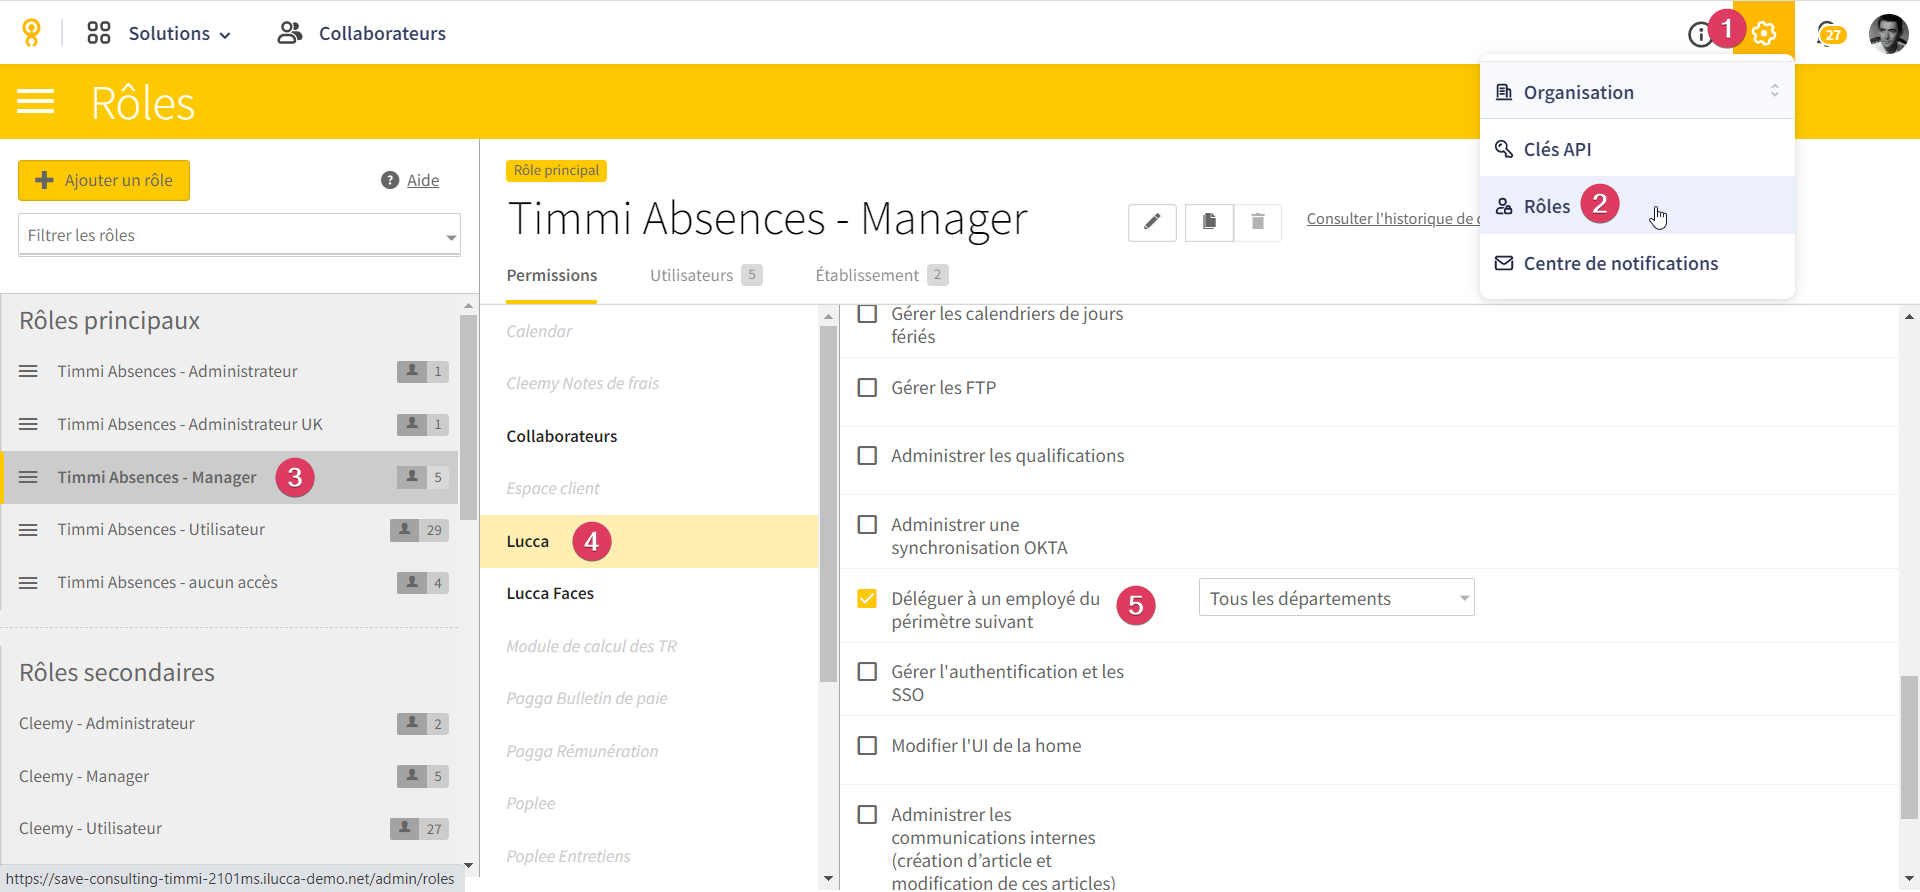Viewport: 1920px width, 892px height.
Task: Click the permissions panel scrollbar thumb
Action: (x=1909, y=747)
